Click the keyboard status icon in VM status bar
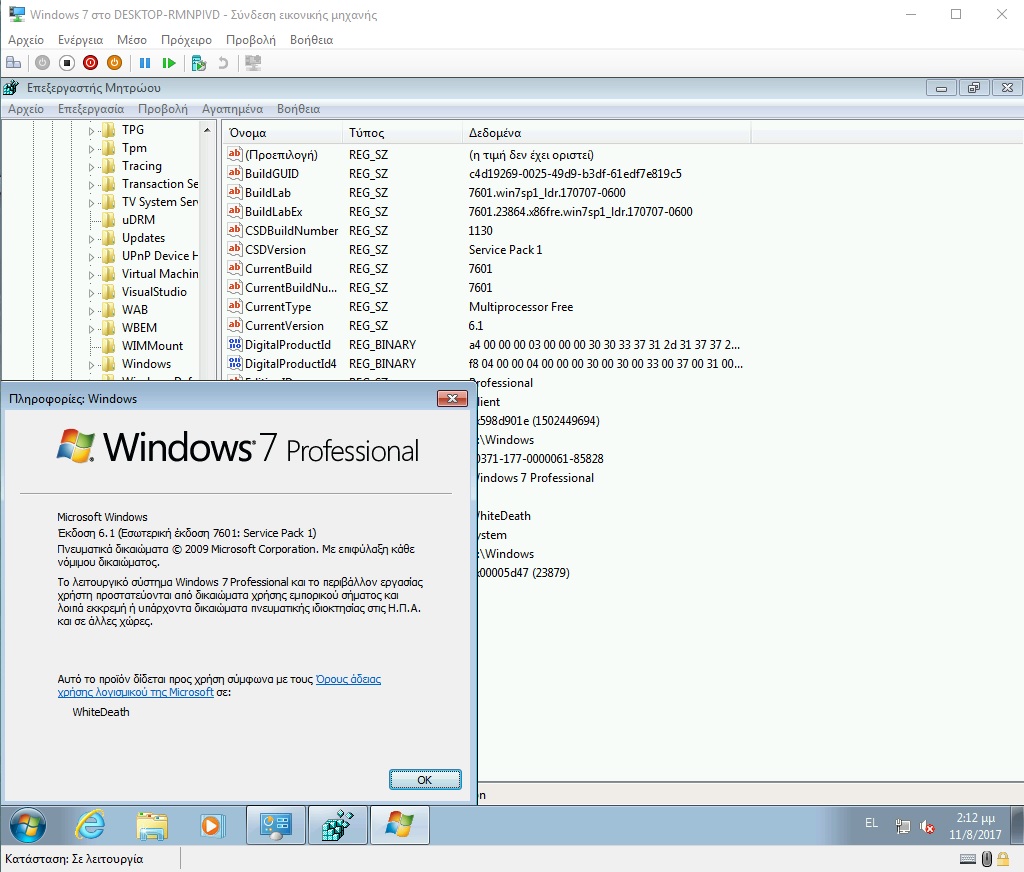This screenshot has width=1024, height=872. [x=968, y=859]
